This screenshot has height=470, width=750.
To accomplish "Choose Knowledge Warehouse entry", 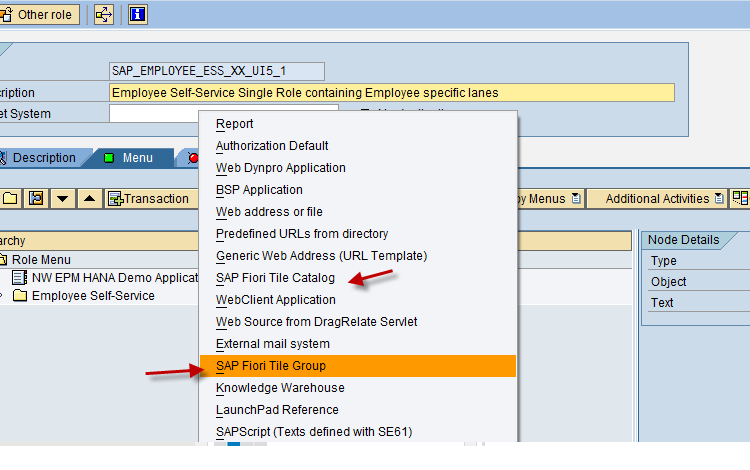I will [x=358, y=388].
